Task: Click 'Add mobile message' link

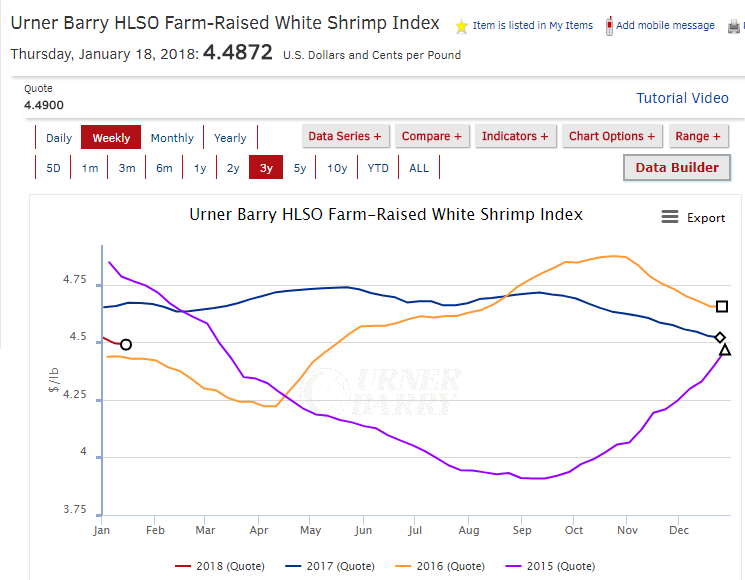Action: pos(665,26)
